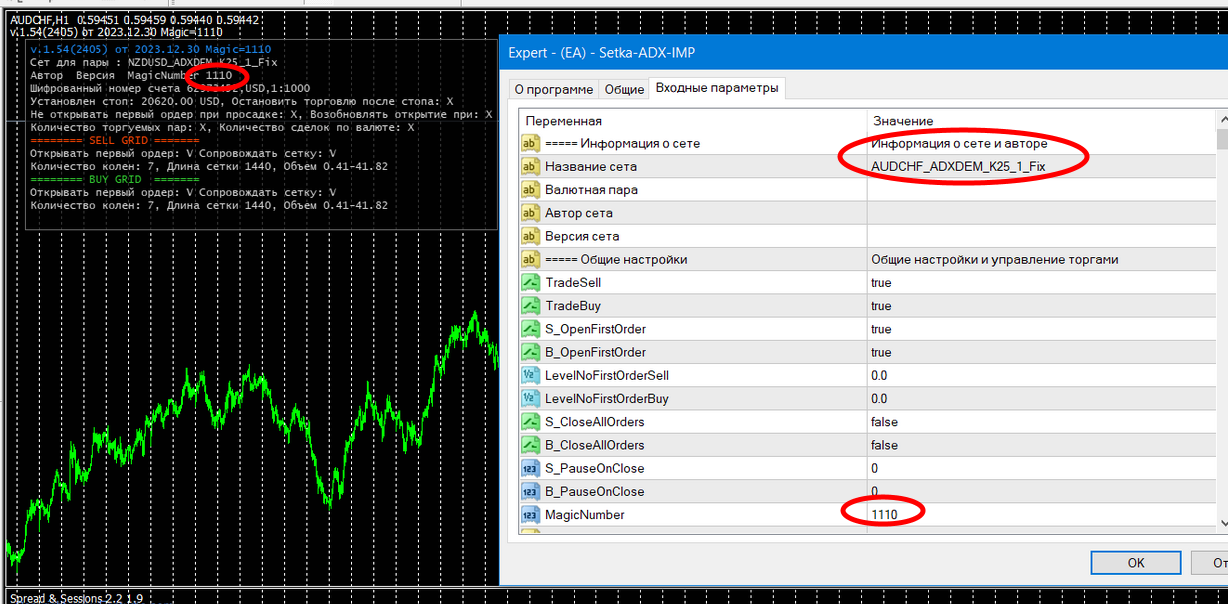Click the AUDCHF,H1 chart title text
This screenshot has height=604, width=1228.
click(40, 20)
